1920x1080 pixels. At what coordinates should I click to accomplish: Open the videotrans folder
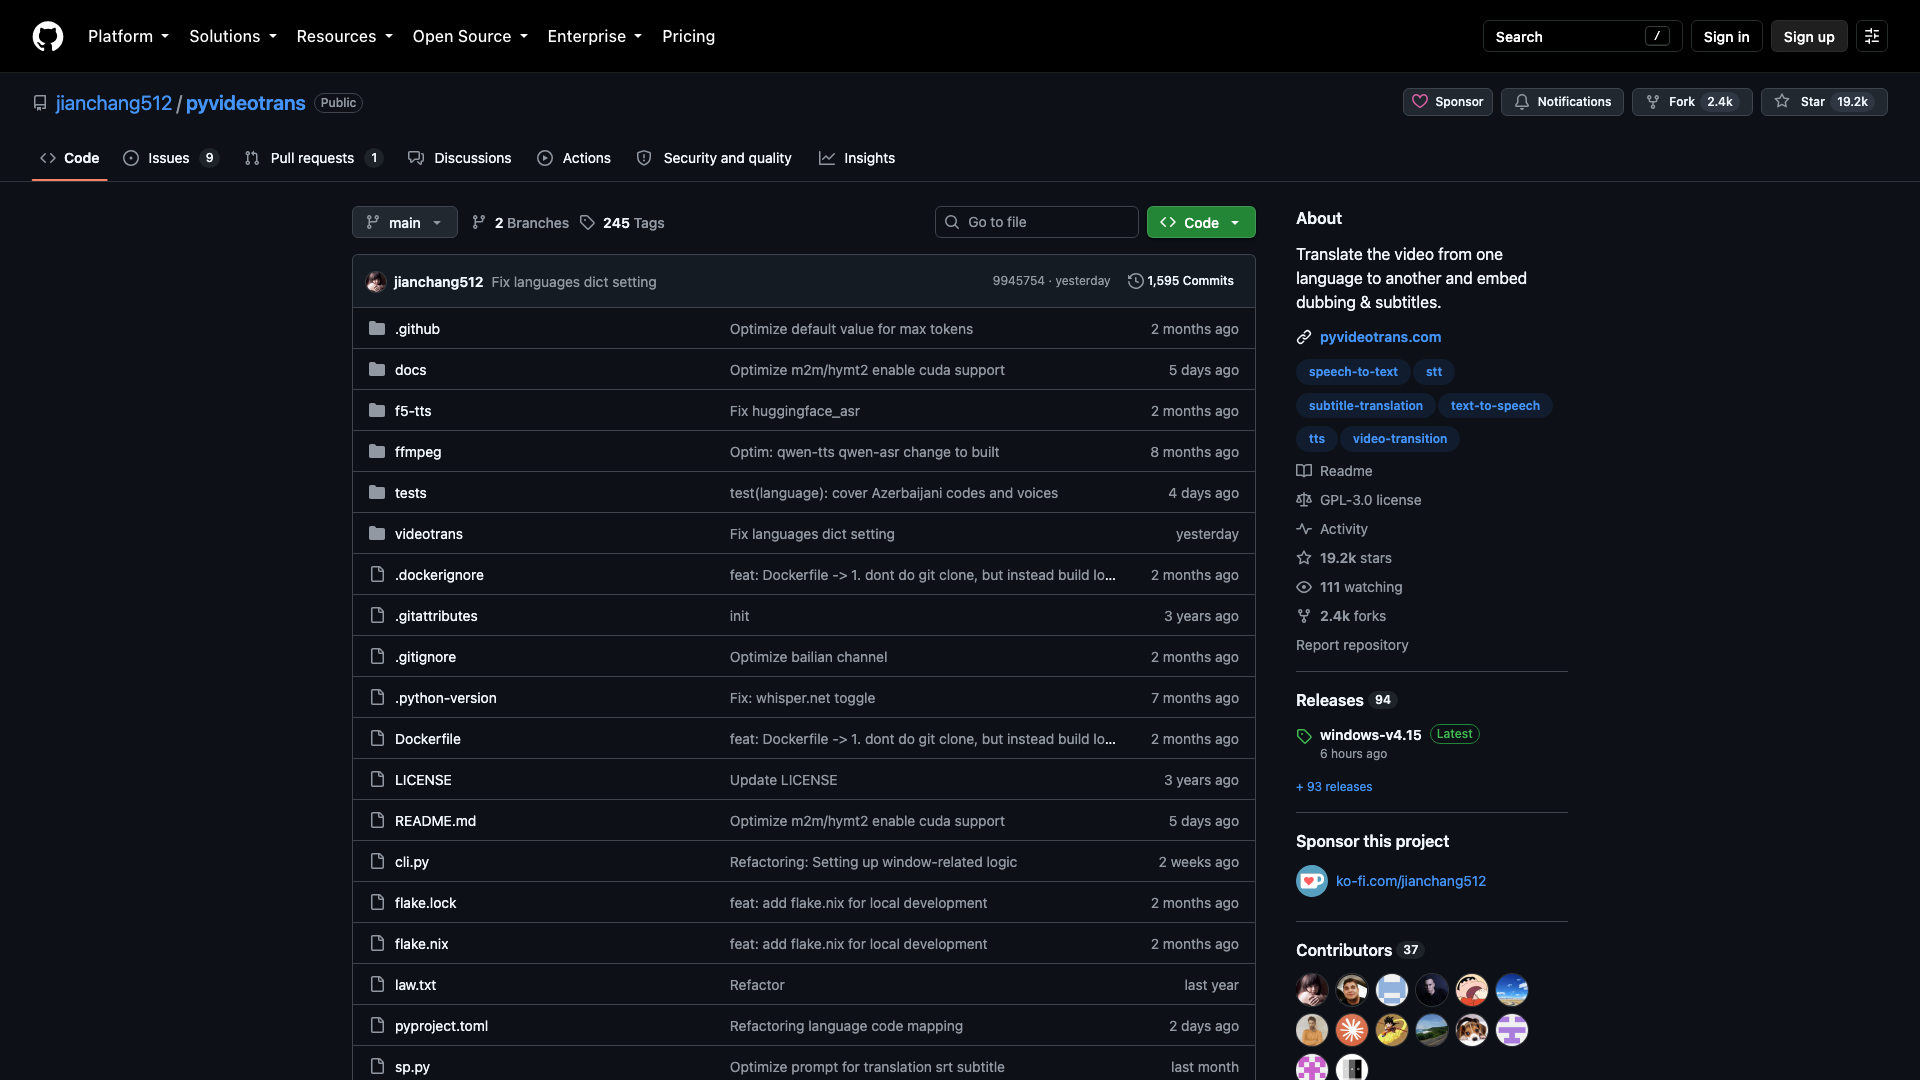tap(428, 534)
